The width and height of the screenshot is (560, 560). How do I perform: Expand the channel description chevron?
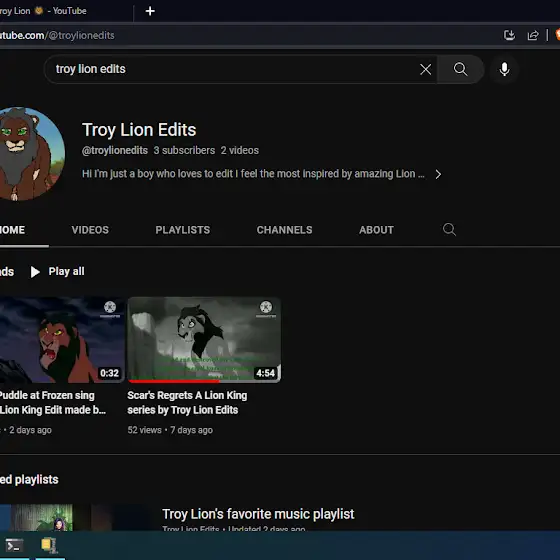click(x=438, y=174)
